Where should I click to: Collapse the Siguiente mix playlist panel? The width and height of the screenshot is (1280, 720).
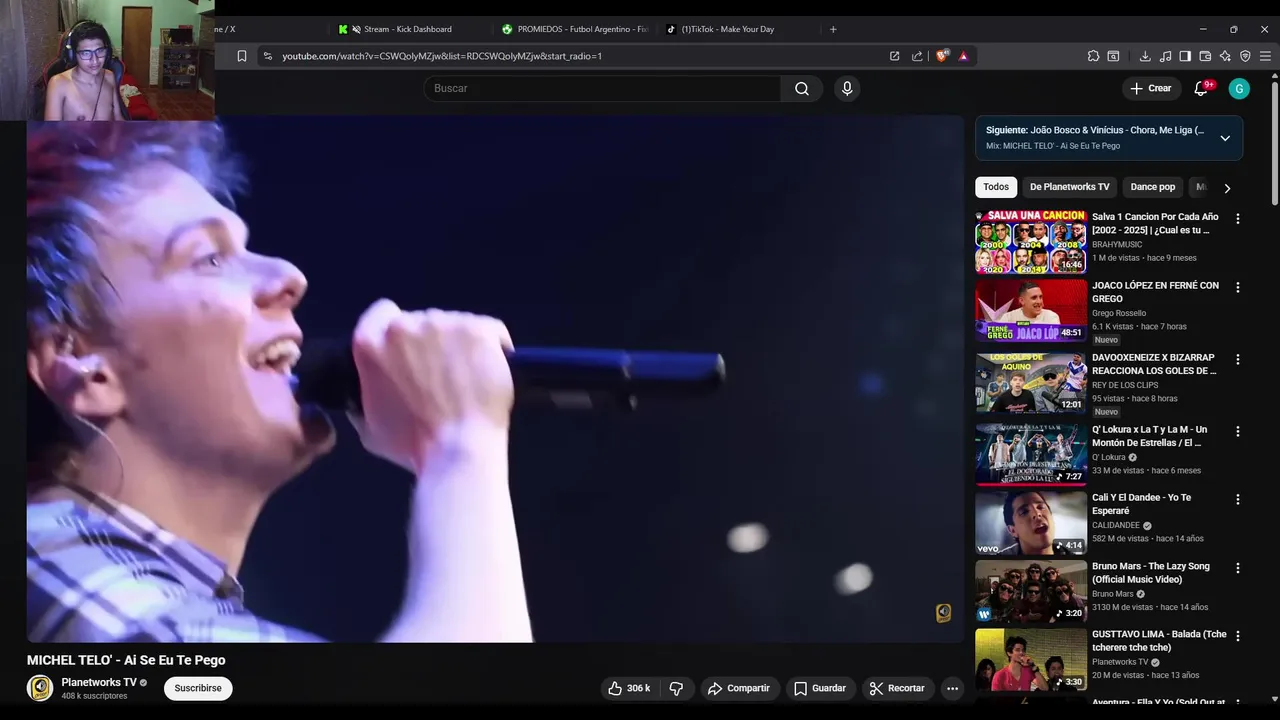tap(1225, 138)
